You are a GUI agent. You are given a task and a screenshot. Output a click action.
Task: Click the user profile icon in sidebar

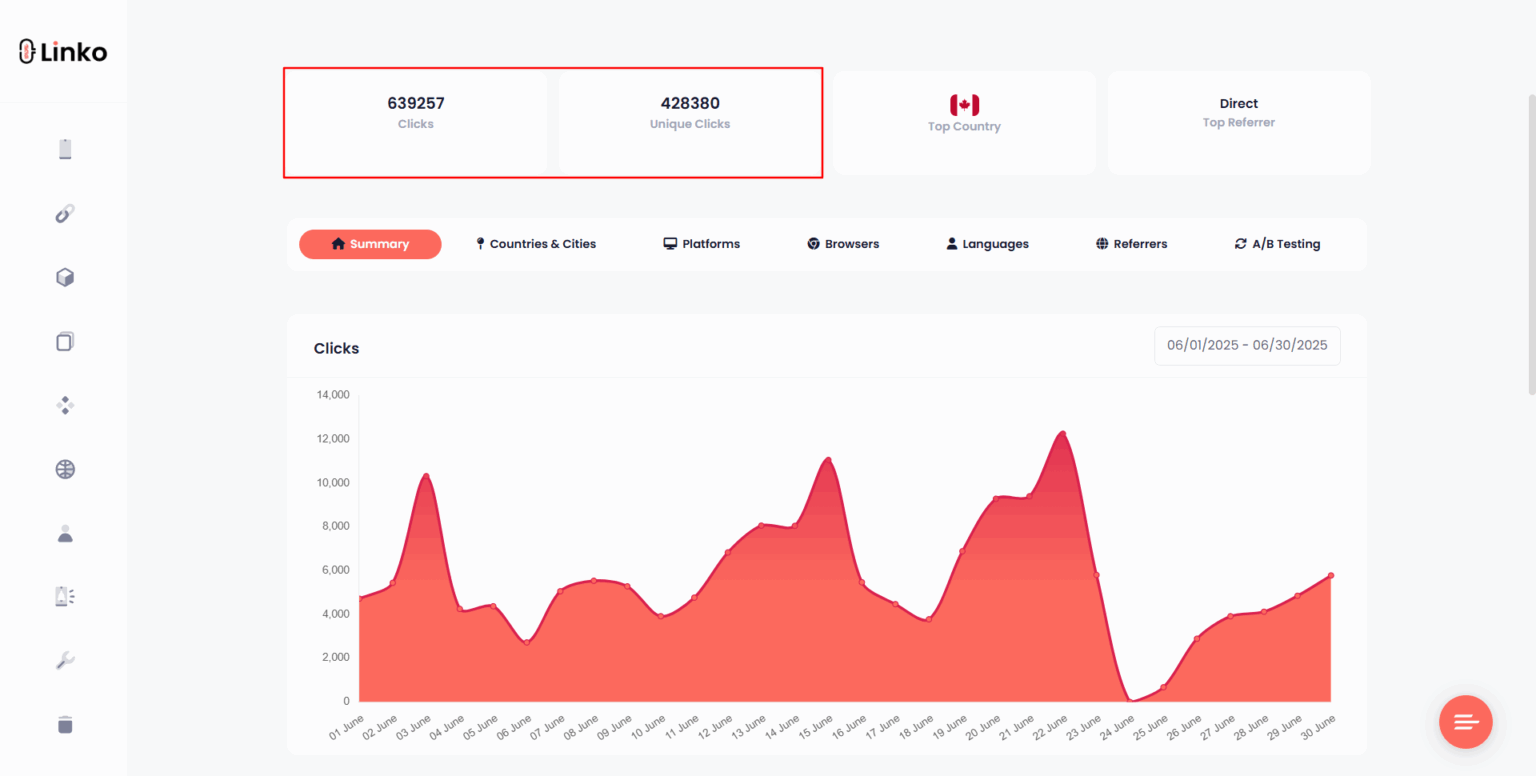tap(65, 533)
